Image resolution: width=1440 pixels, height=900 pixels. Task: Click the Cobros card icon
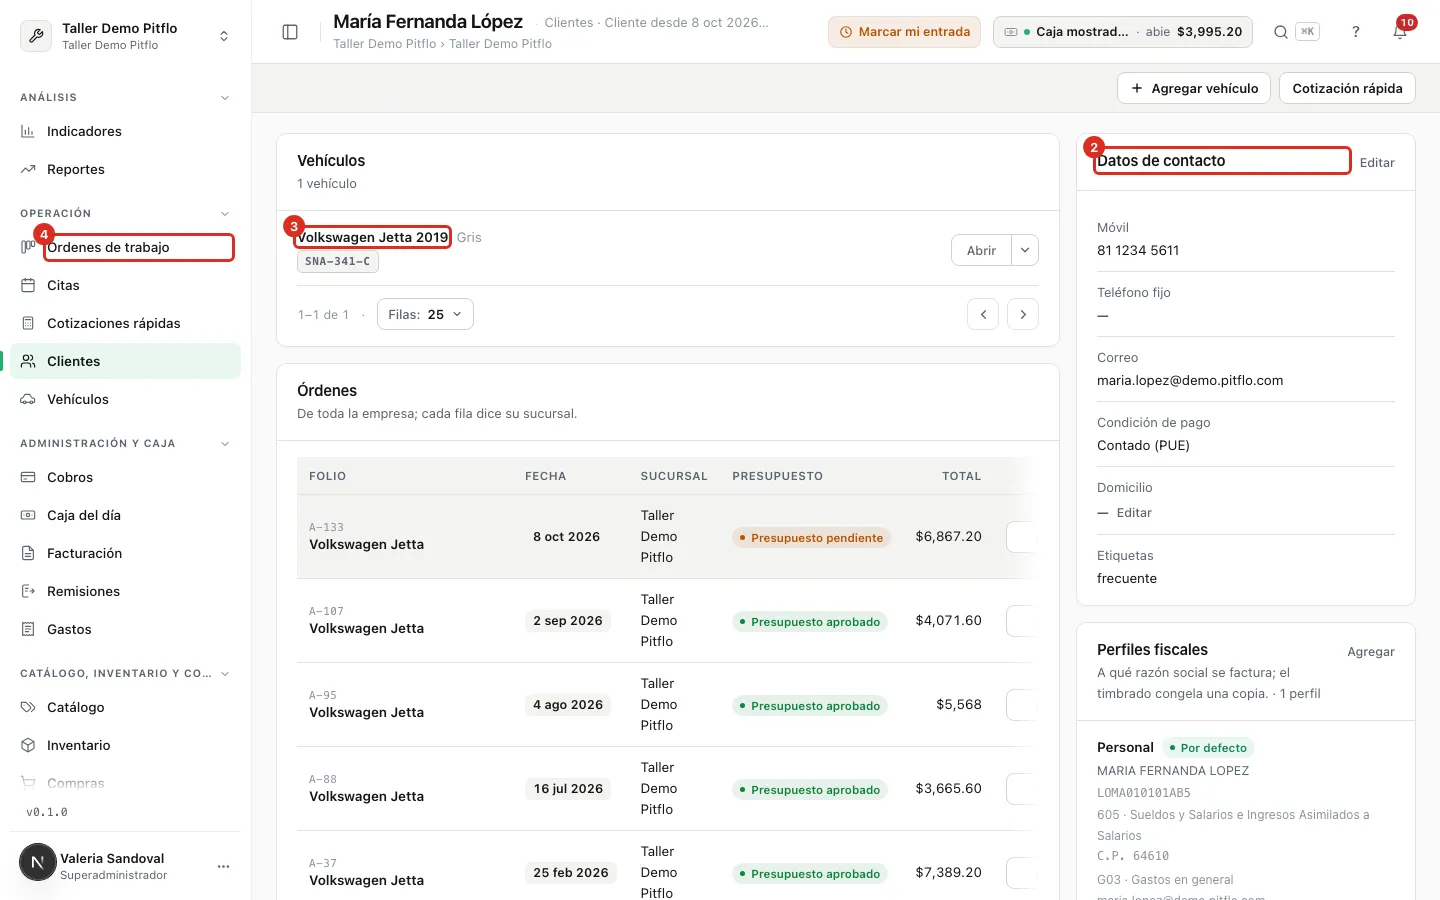(x=28, y=477)
